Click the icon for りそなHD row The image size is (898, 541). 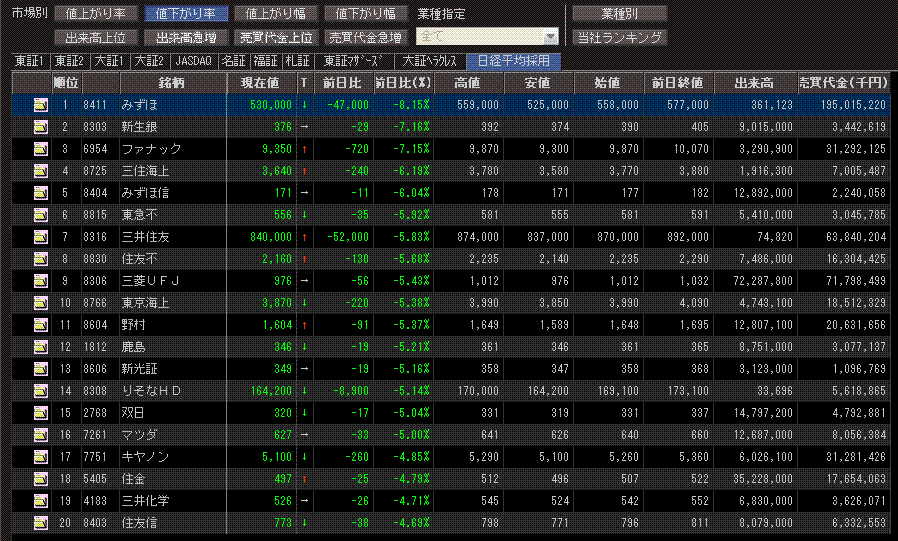41,391
